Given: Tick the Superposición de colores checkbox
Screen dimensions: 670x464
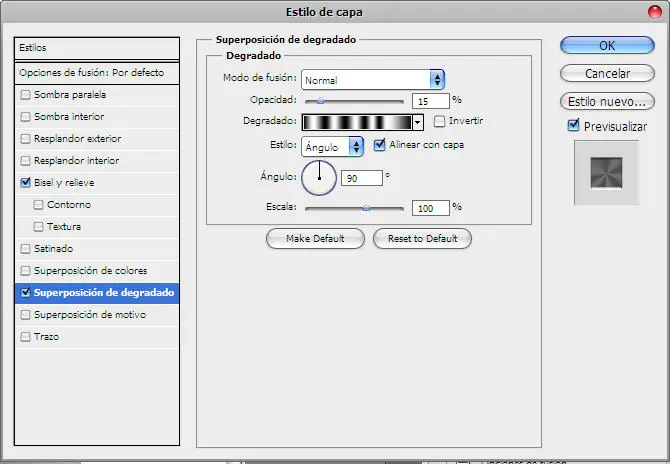Looking at the screenshot, I should tap(26, 270).
